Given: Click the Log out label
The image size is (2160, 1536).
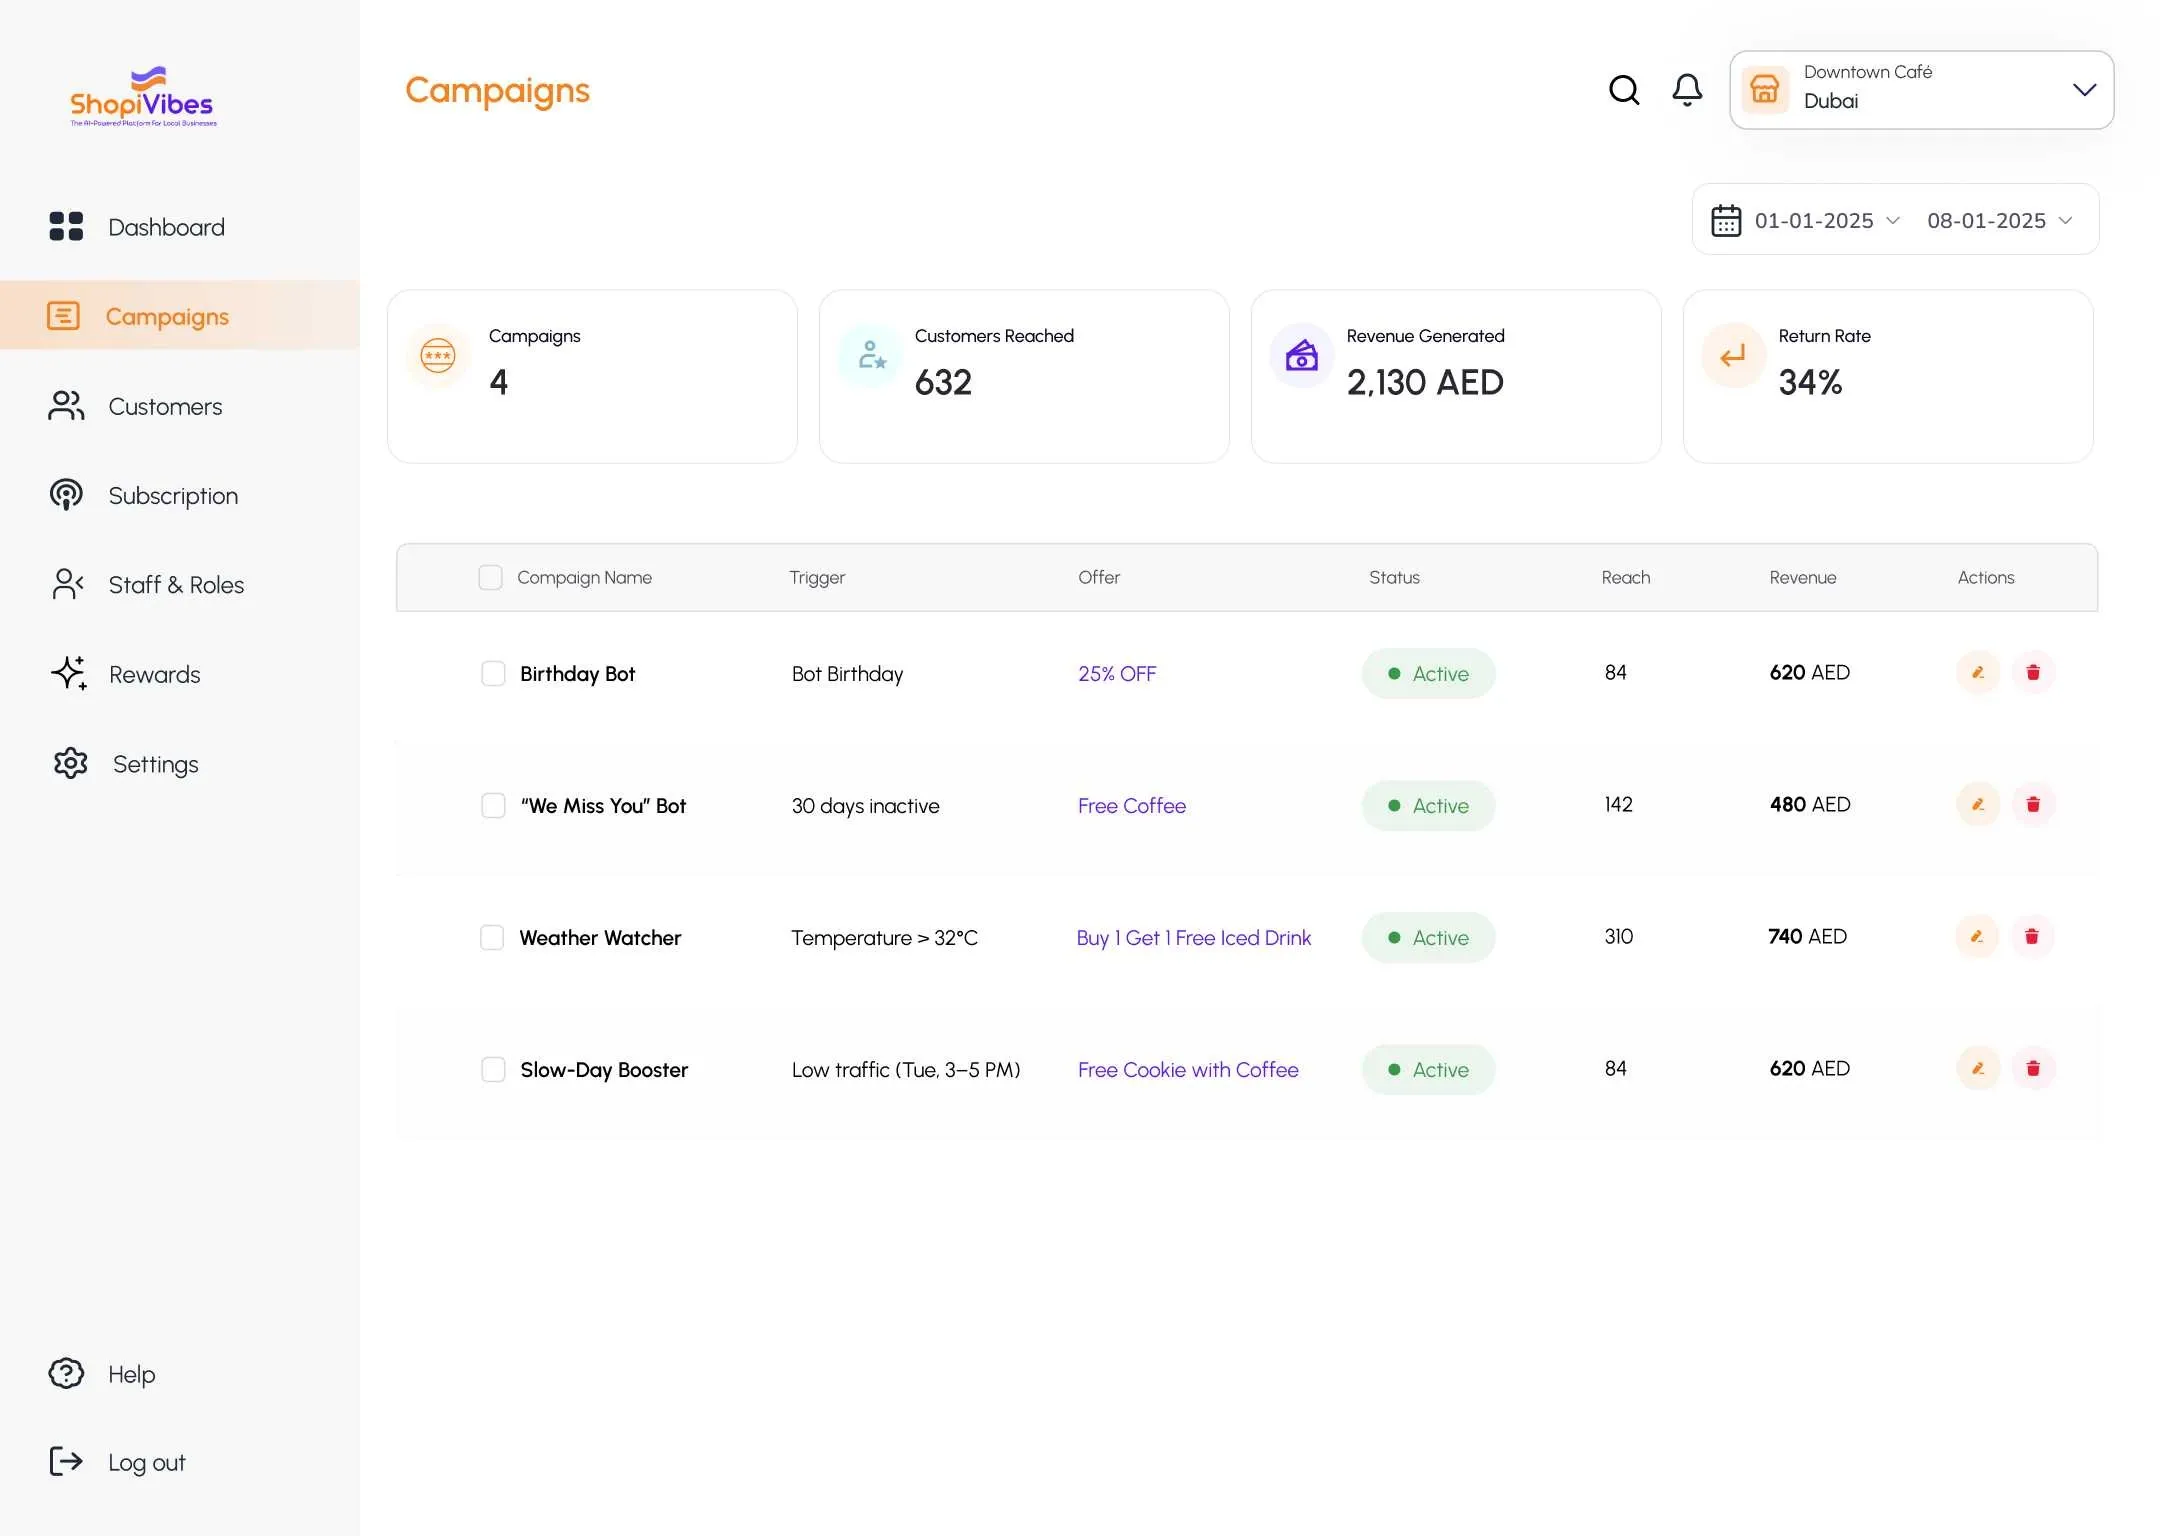Looking at the screenshot, I should [x=147, y=1462].
